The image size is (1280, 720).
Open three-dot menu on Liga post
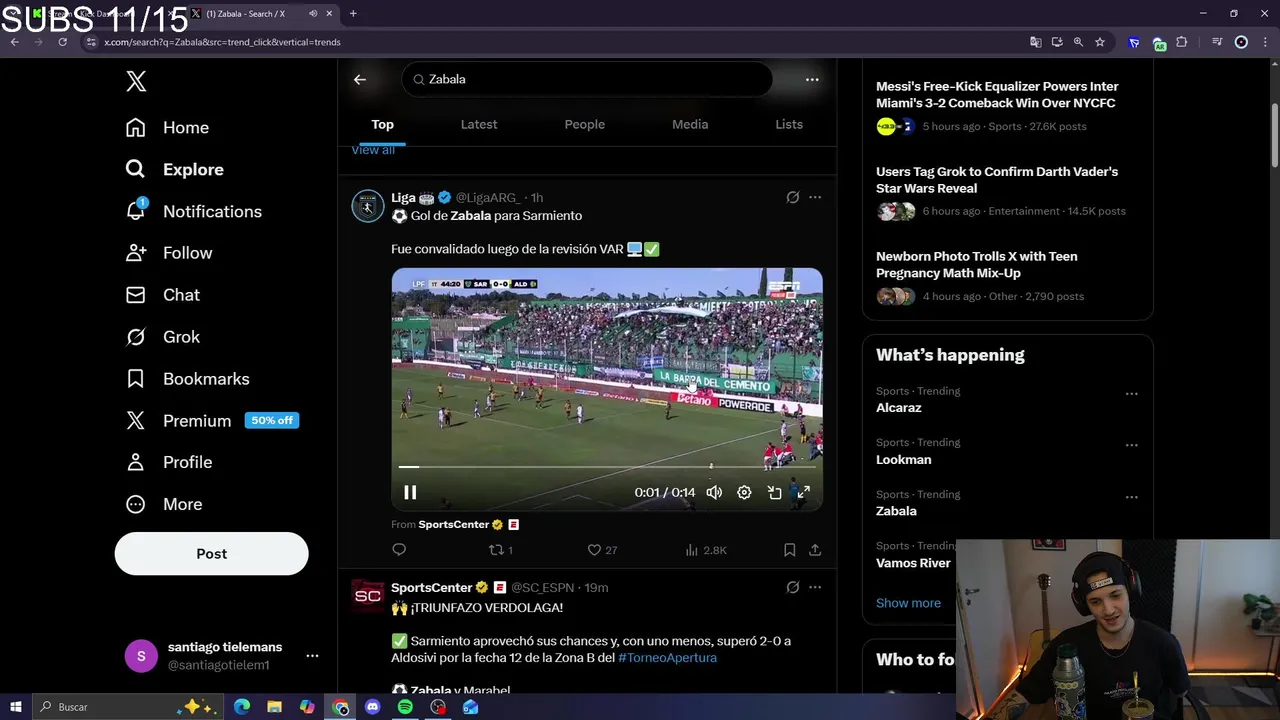click(815, 198)
